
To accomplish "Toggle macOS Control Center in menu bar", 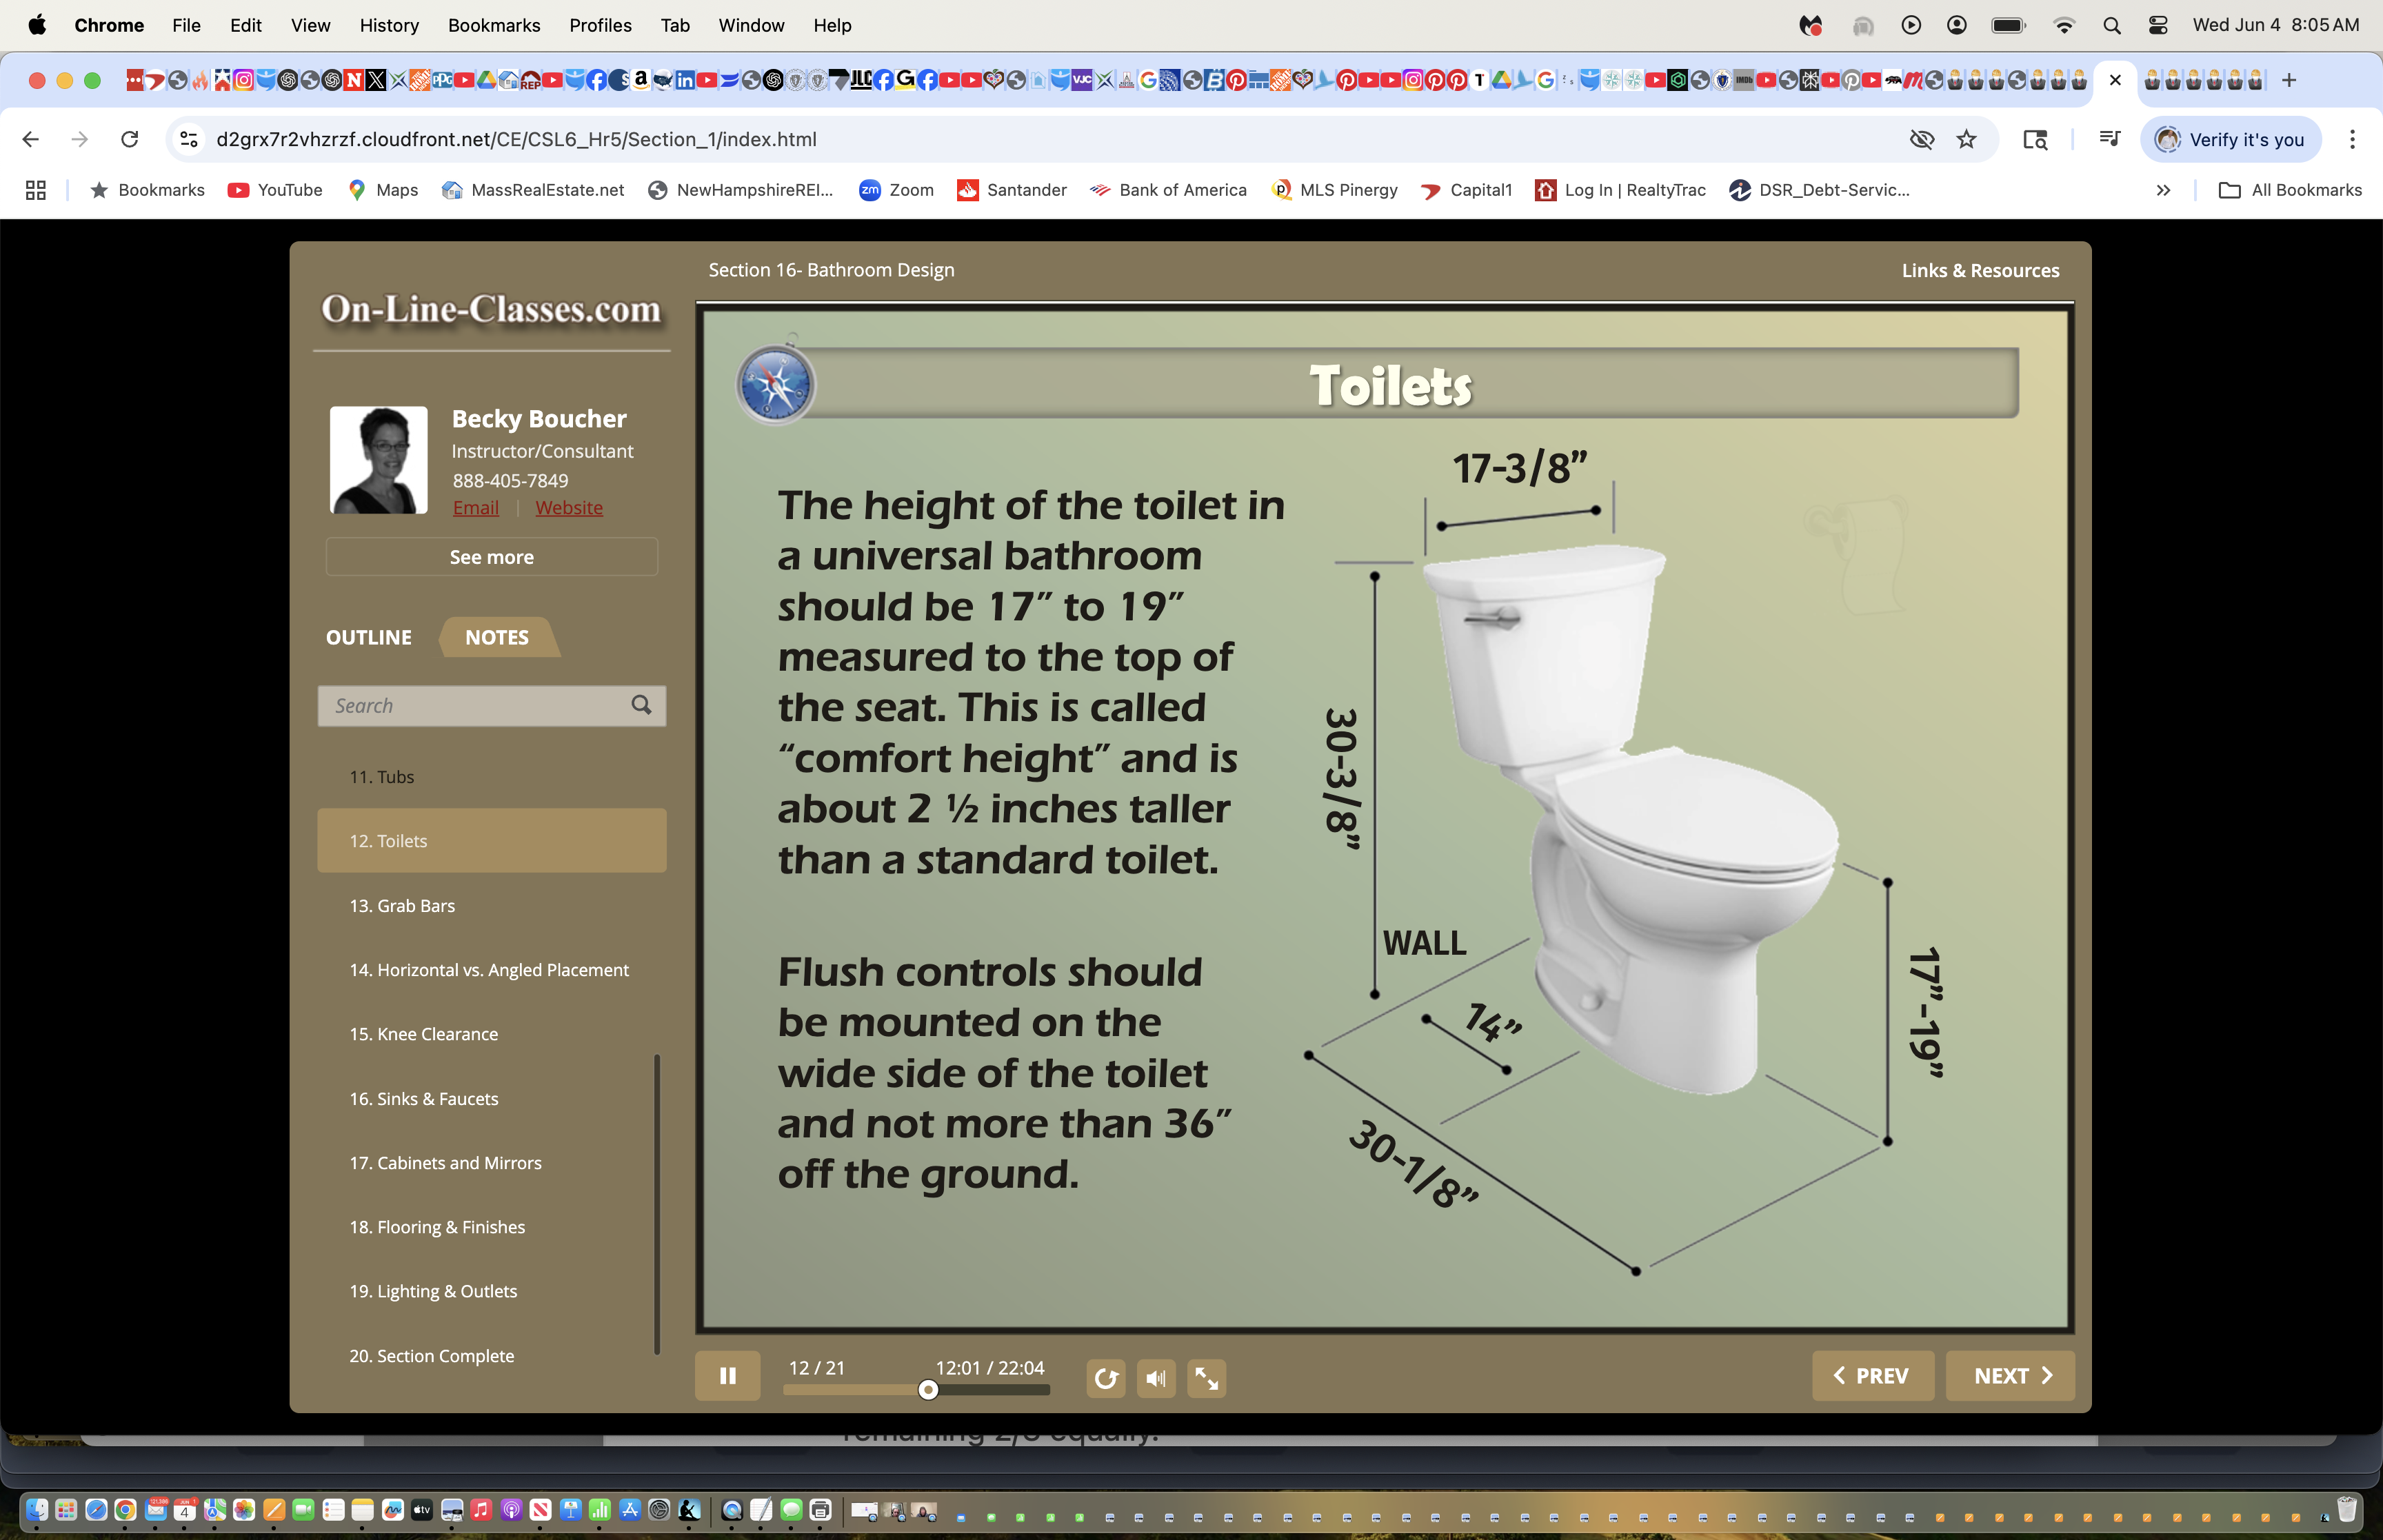I will click(x=2157, y=25).
